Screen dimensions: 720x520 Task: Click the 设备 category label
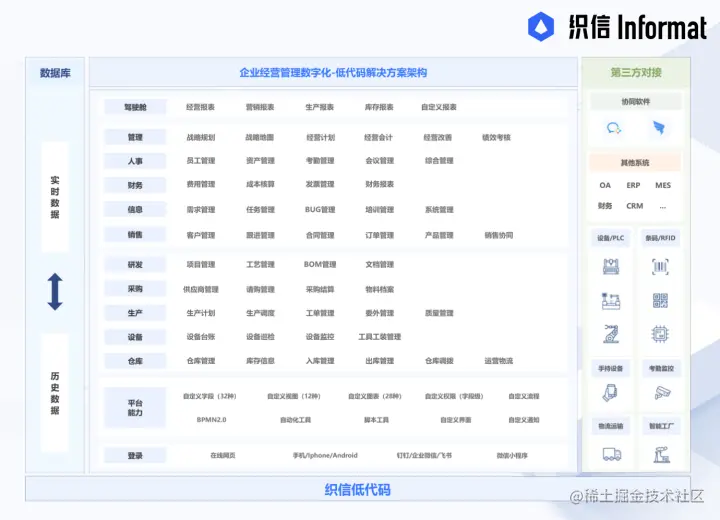(x=135, y=337)
